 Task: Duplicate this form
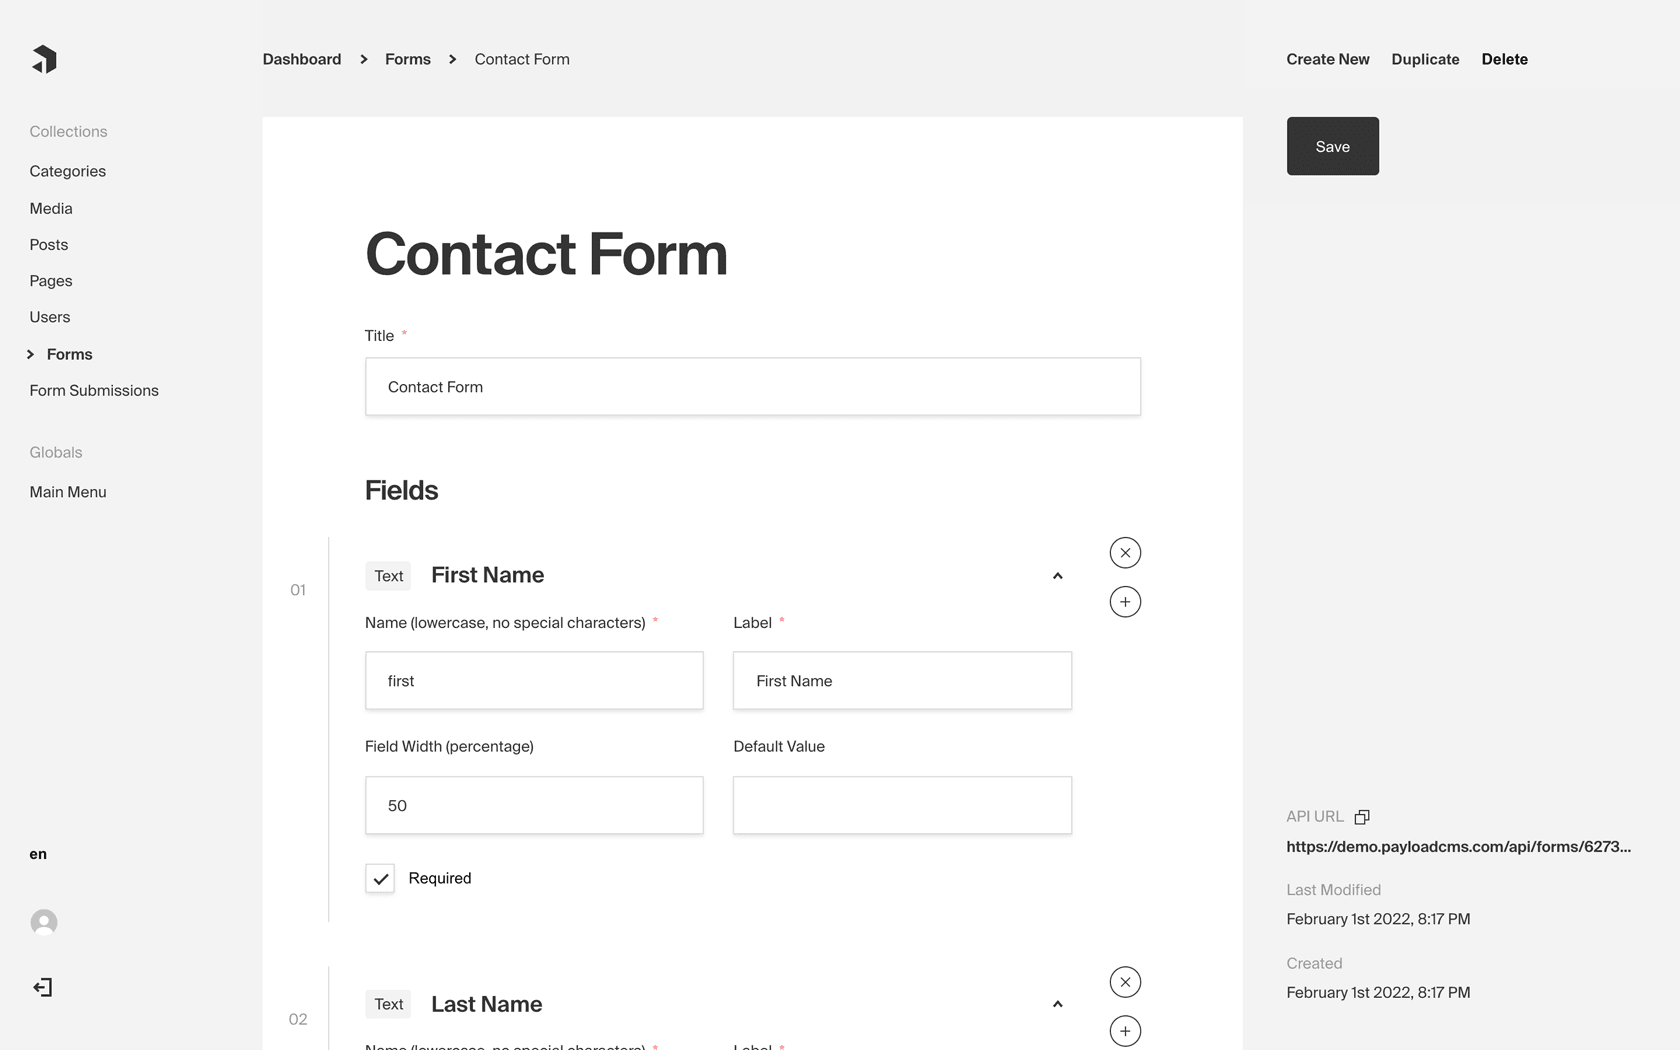(x=1424, y=59)
